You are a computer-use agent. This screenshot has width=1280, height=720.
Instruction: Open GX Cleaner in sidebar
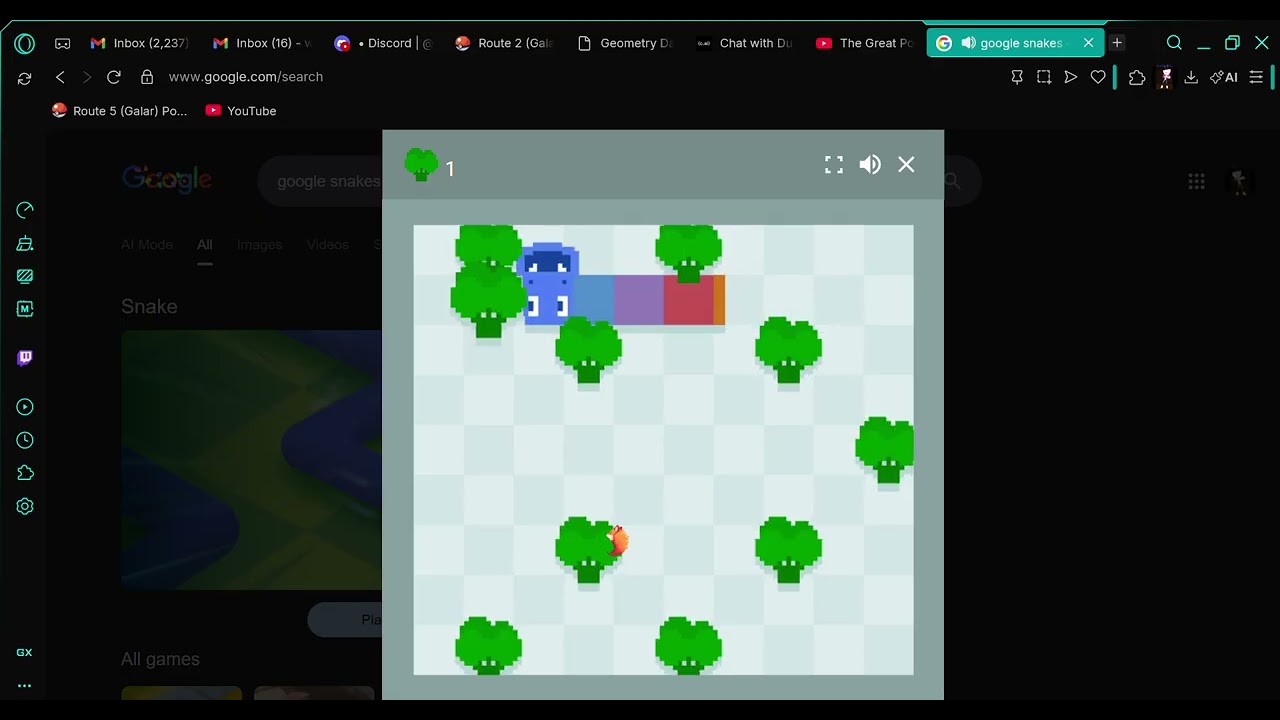(25, 243)
